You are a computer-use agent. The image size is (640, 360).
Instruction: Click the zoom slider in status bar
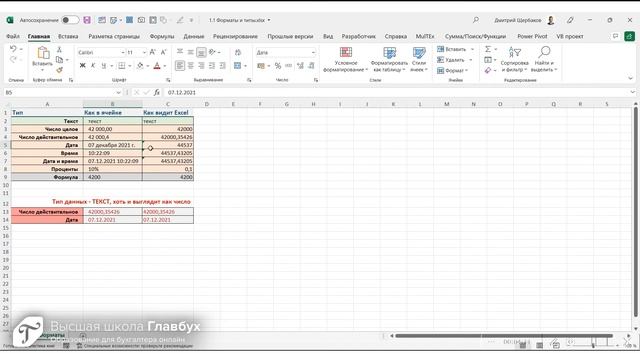(593, 345)
